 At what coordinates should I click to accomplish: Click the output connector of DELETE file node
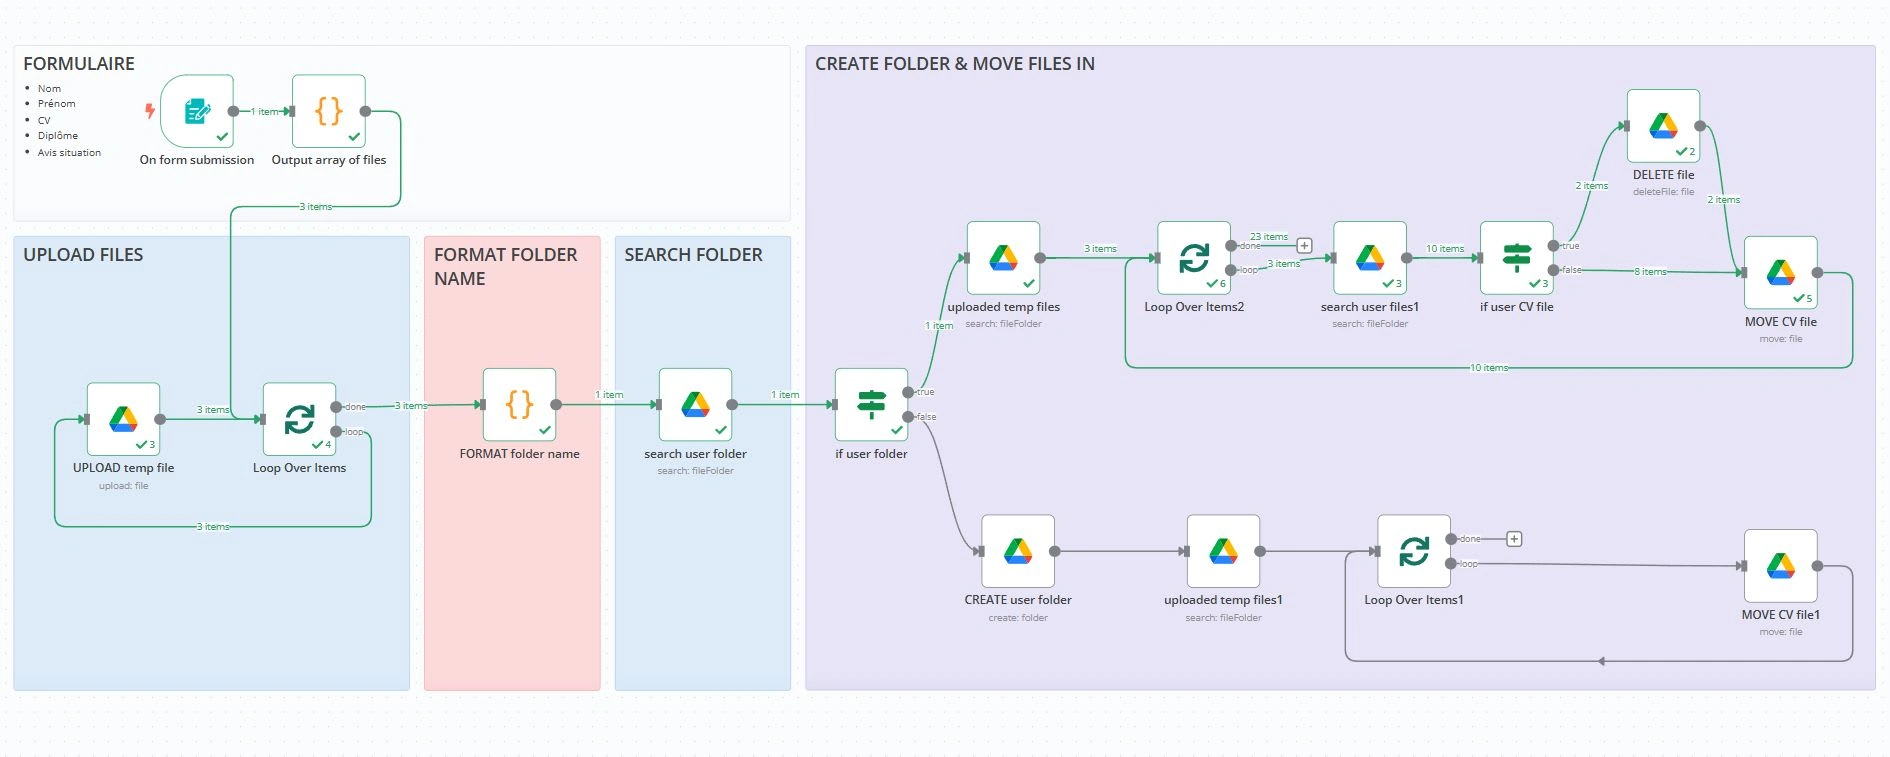click(x=1700, y=126)
